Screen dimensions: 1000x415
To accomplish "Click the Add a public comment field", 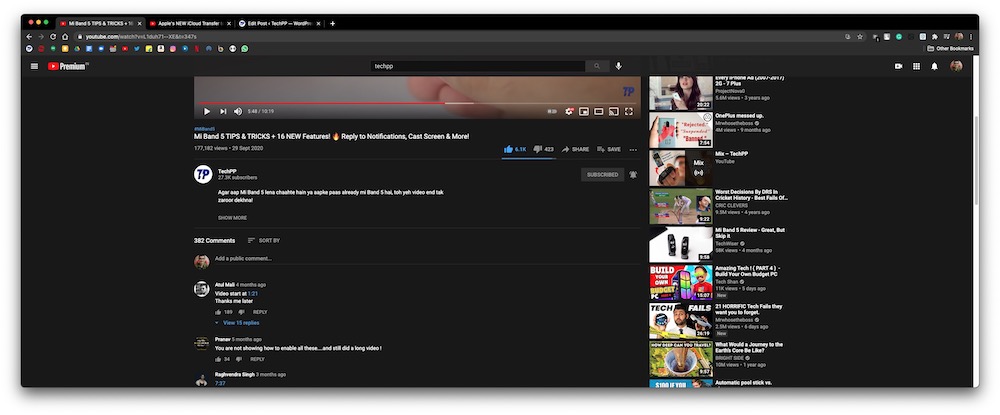I will pyautogui.click(x=427, y=259).
